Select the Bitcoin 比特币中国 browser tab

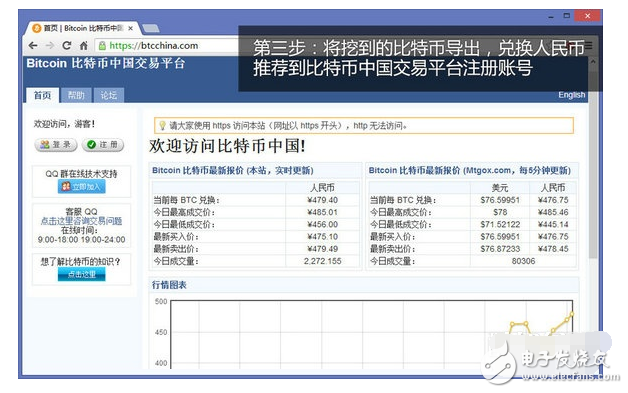click(83, 28)
